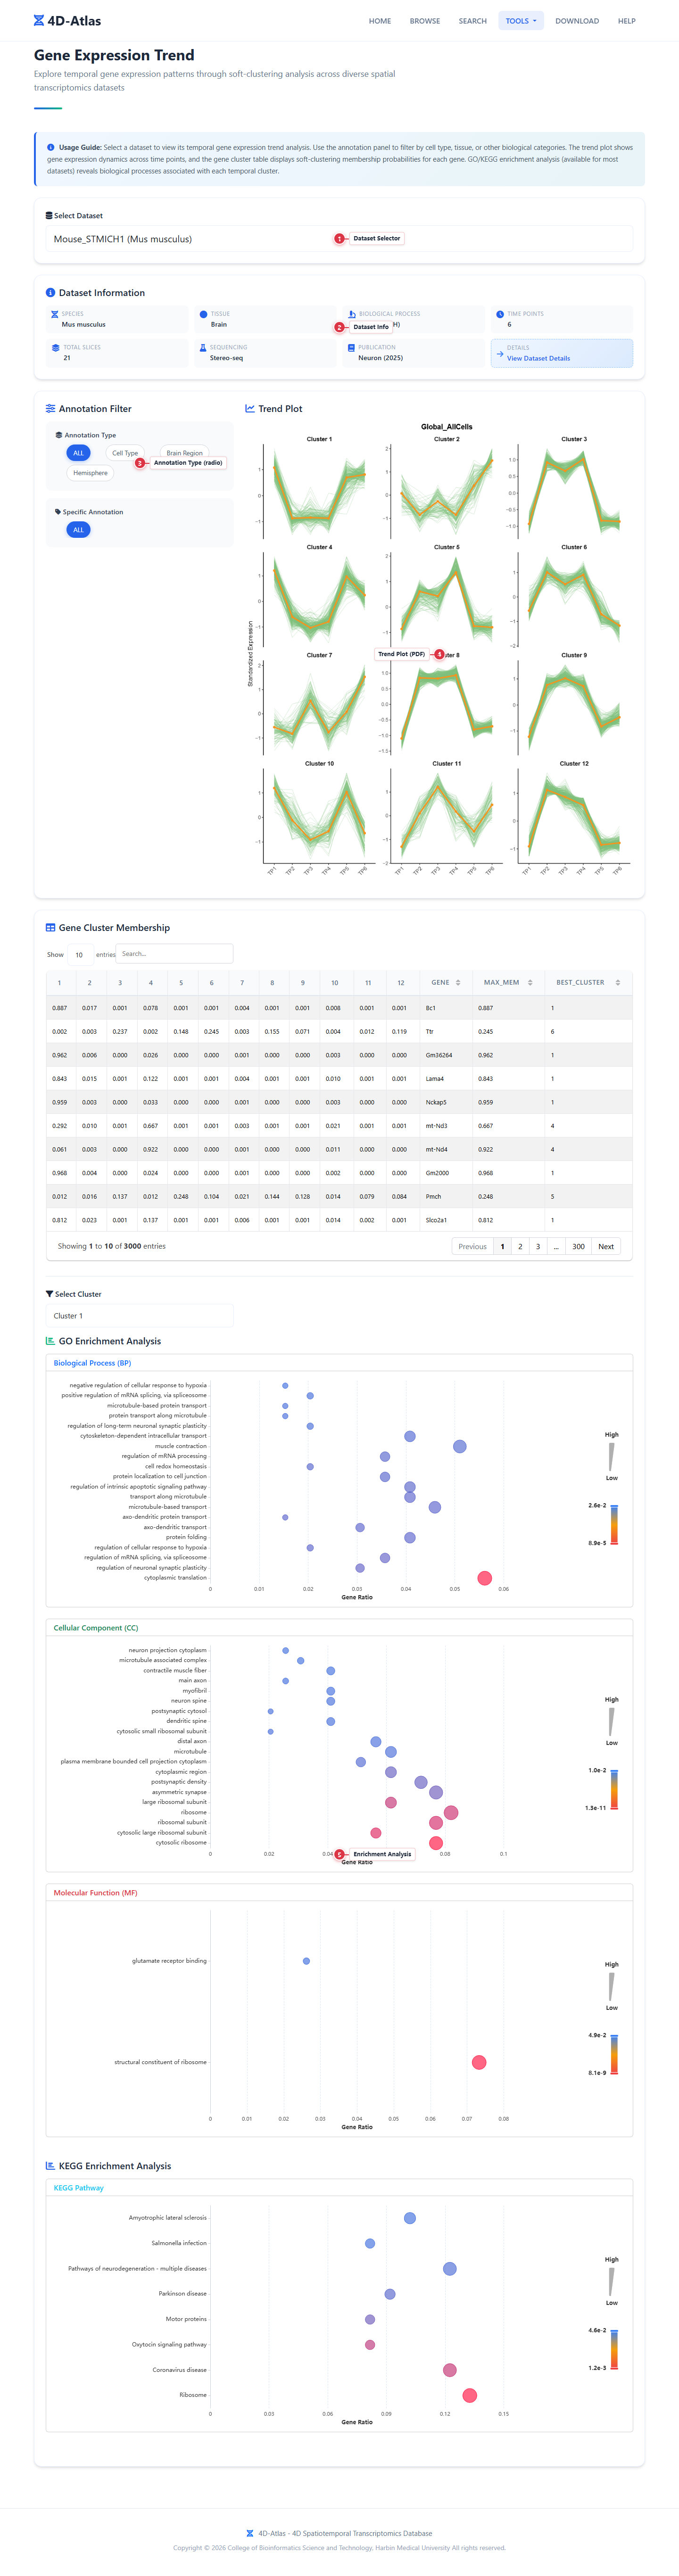Viewport: 679px width, 2576px height.
Task: Go to the Home nav item
Action: 380,21
